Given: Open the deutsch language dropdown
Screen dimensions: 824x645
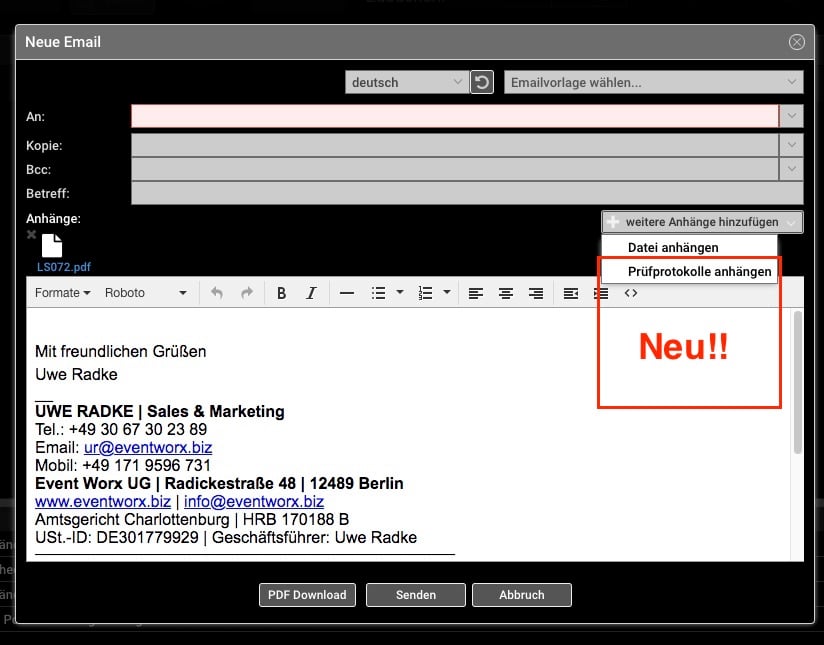Looking at the screenshot, I should pyautogui.click(x=406, y=82).
